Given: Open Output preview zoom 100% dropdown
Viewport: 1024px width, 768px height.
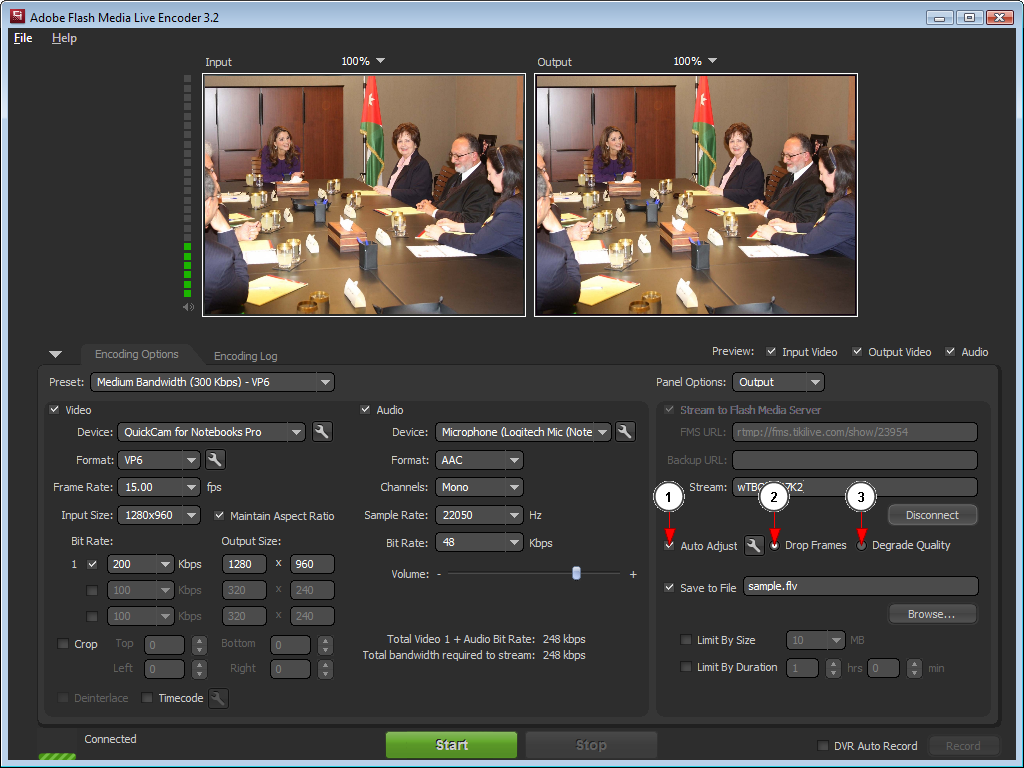Looking at the screenshot, I should 695,61.
